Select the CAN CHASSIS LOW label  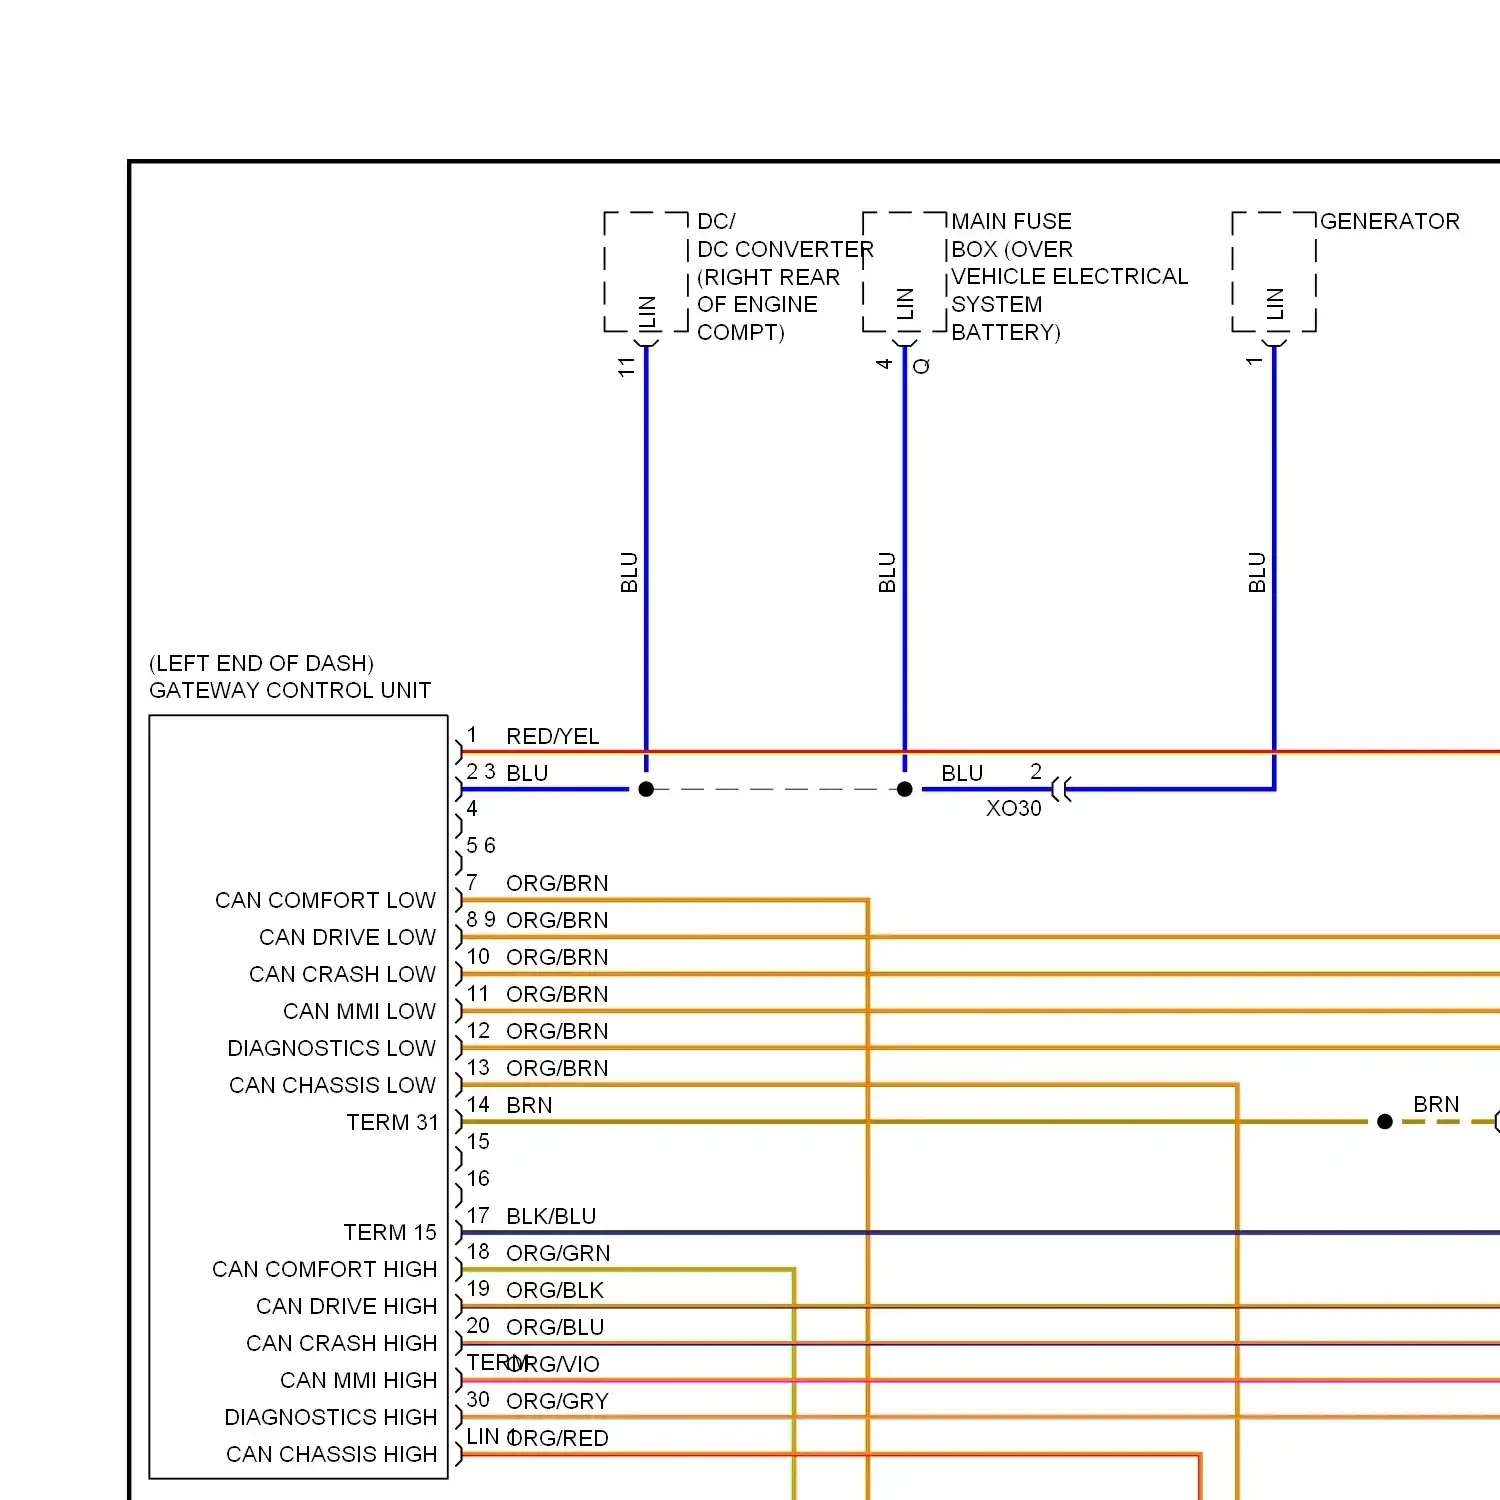tap(332, 1085)
